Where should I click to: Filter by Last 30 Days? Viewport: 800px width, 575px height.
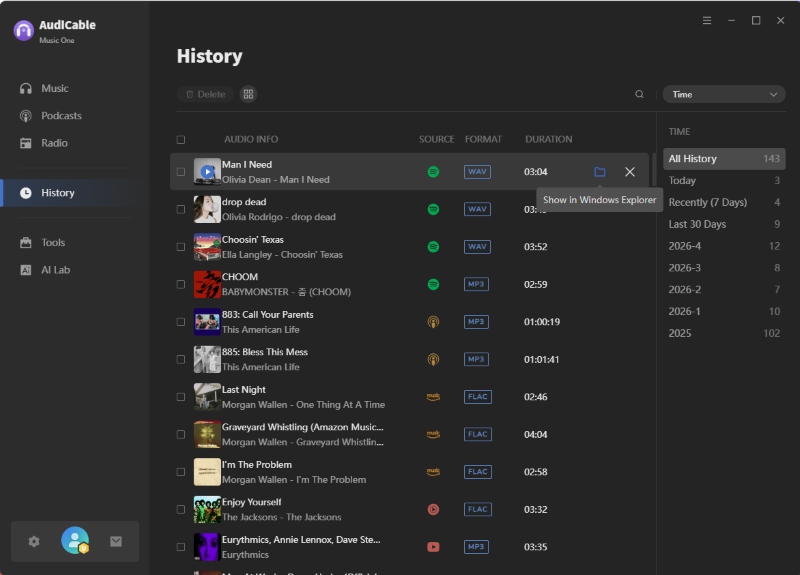point(724,224)
